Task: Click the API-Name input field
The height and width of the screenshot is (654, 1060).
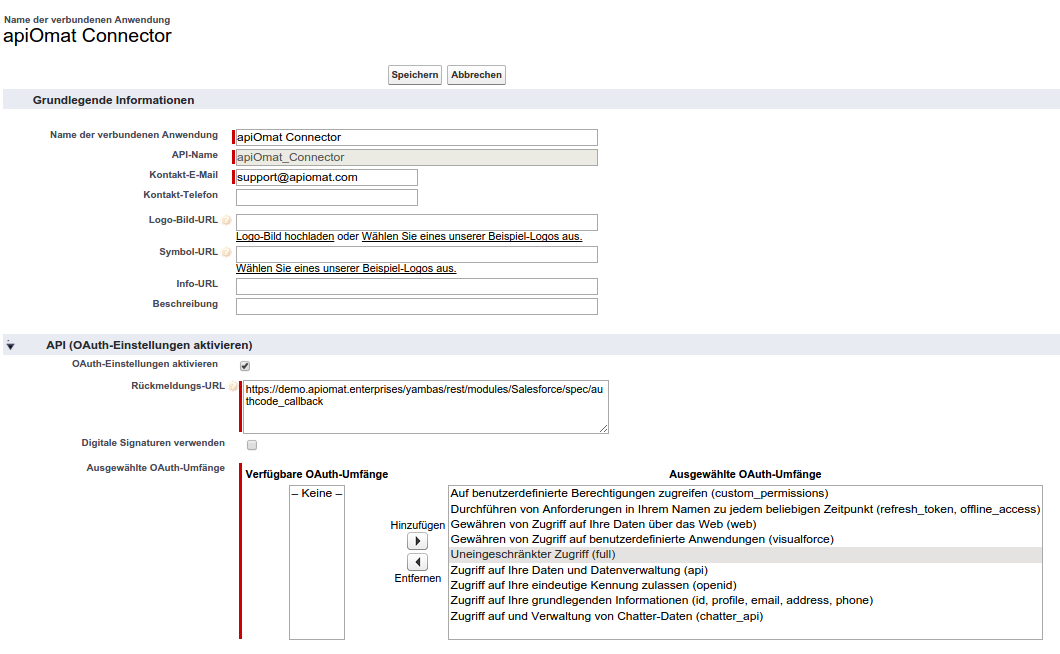Action: (416, 158)
